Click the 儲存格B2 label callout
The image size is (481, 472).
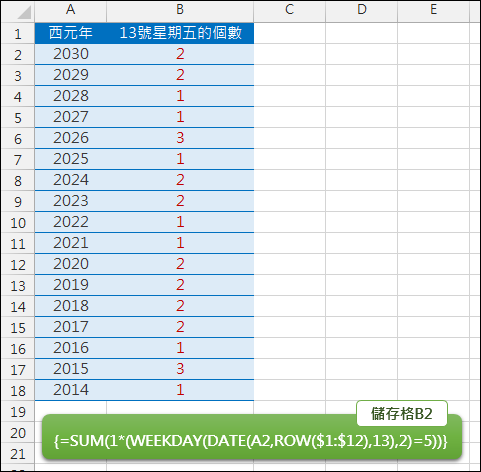click(402, 414)
